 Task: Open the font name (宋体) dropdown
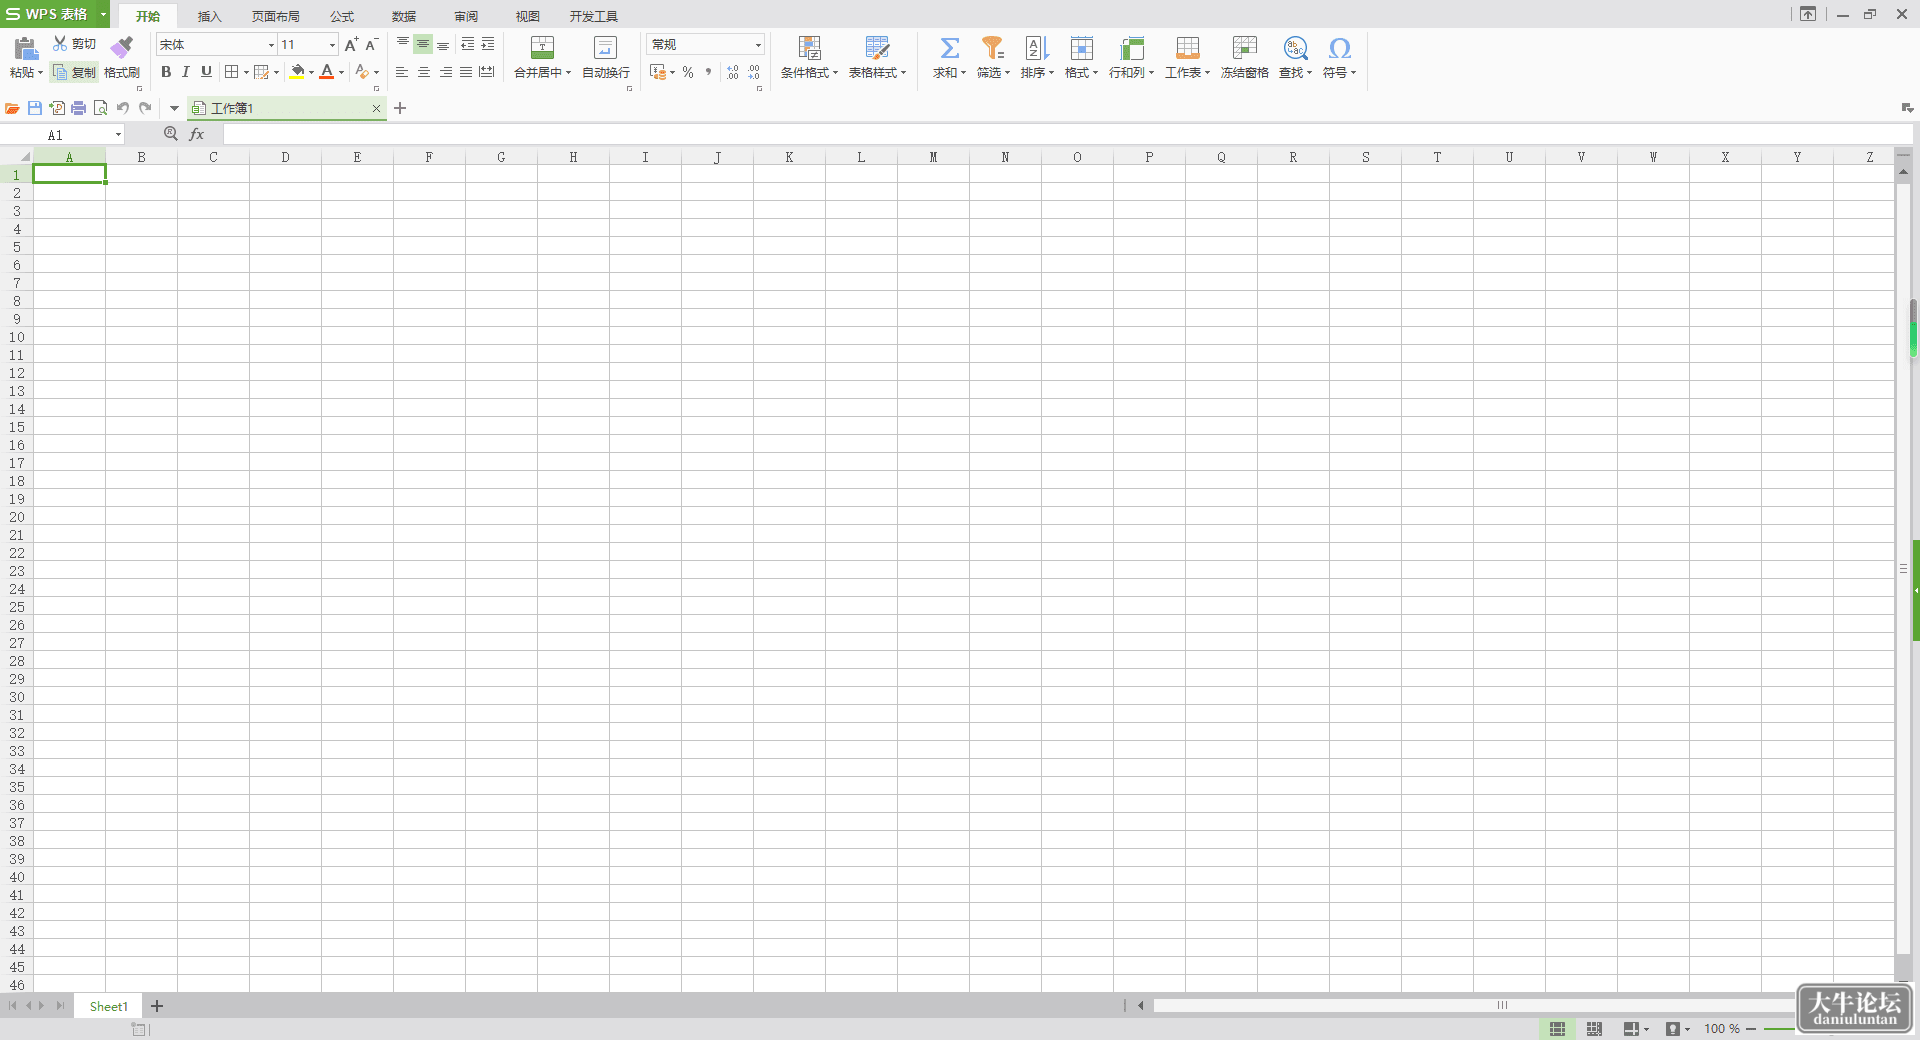coord(271,45)
